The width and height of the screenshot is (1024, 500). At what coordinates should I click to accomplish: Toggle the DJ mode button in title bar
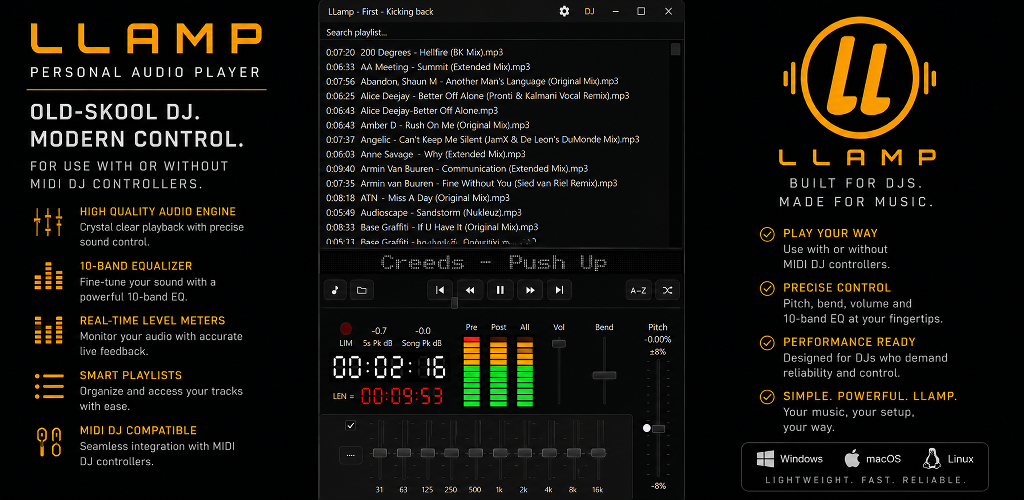[590, 11]
